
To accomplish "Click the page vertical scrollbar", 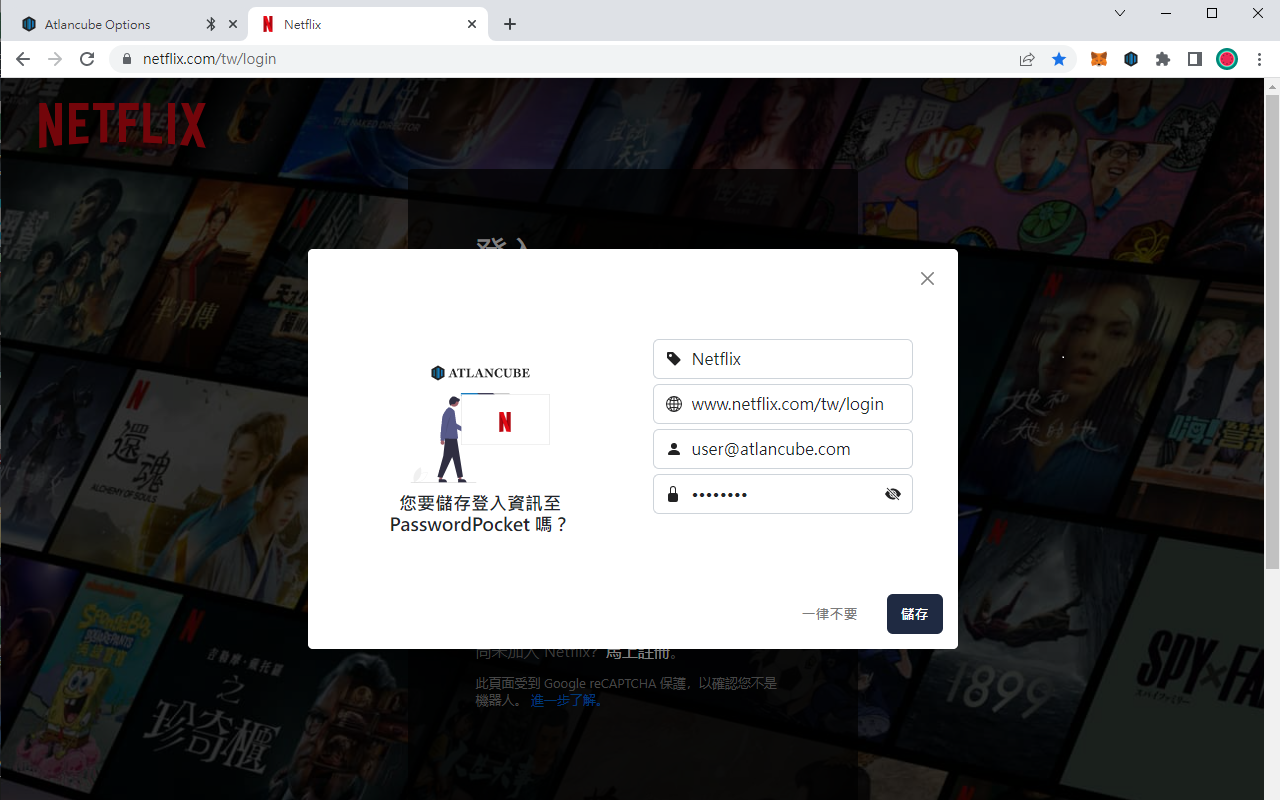I will [x=1272, y=330].
